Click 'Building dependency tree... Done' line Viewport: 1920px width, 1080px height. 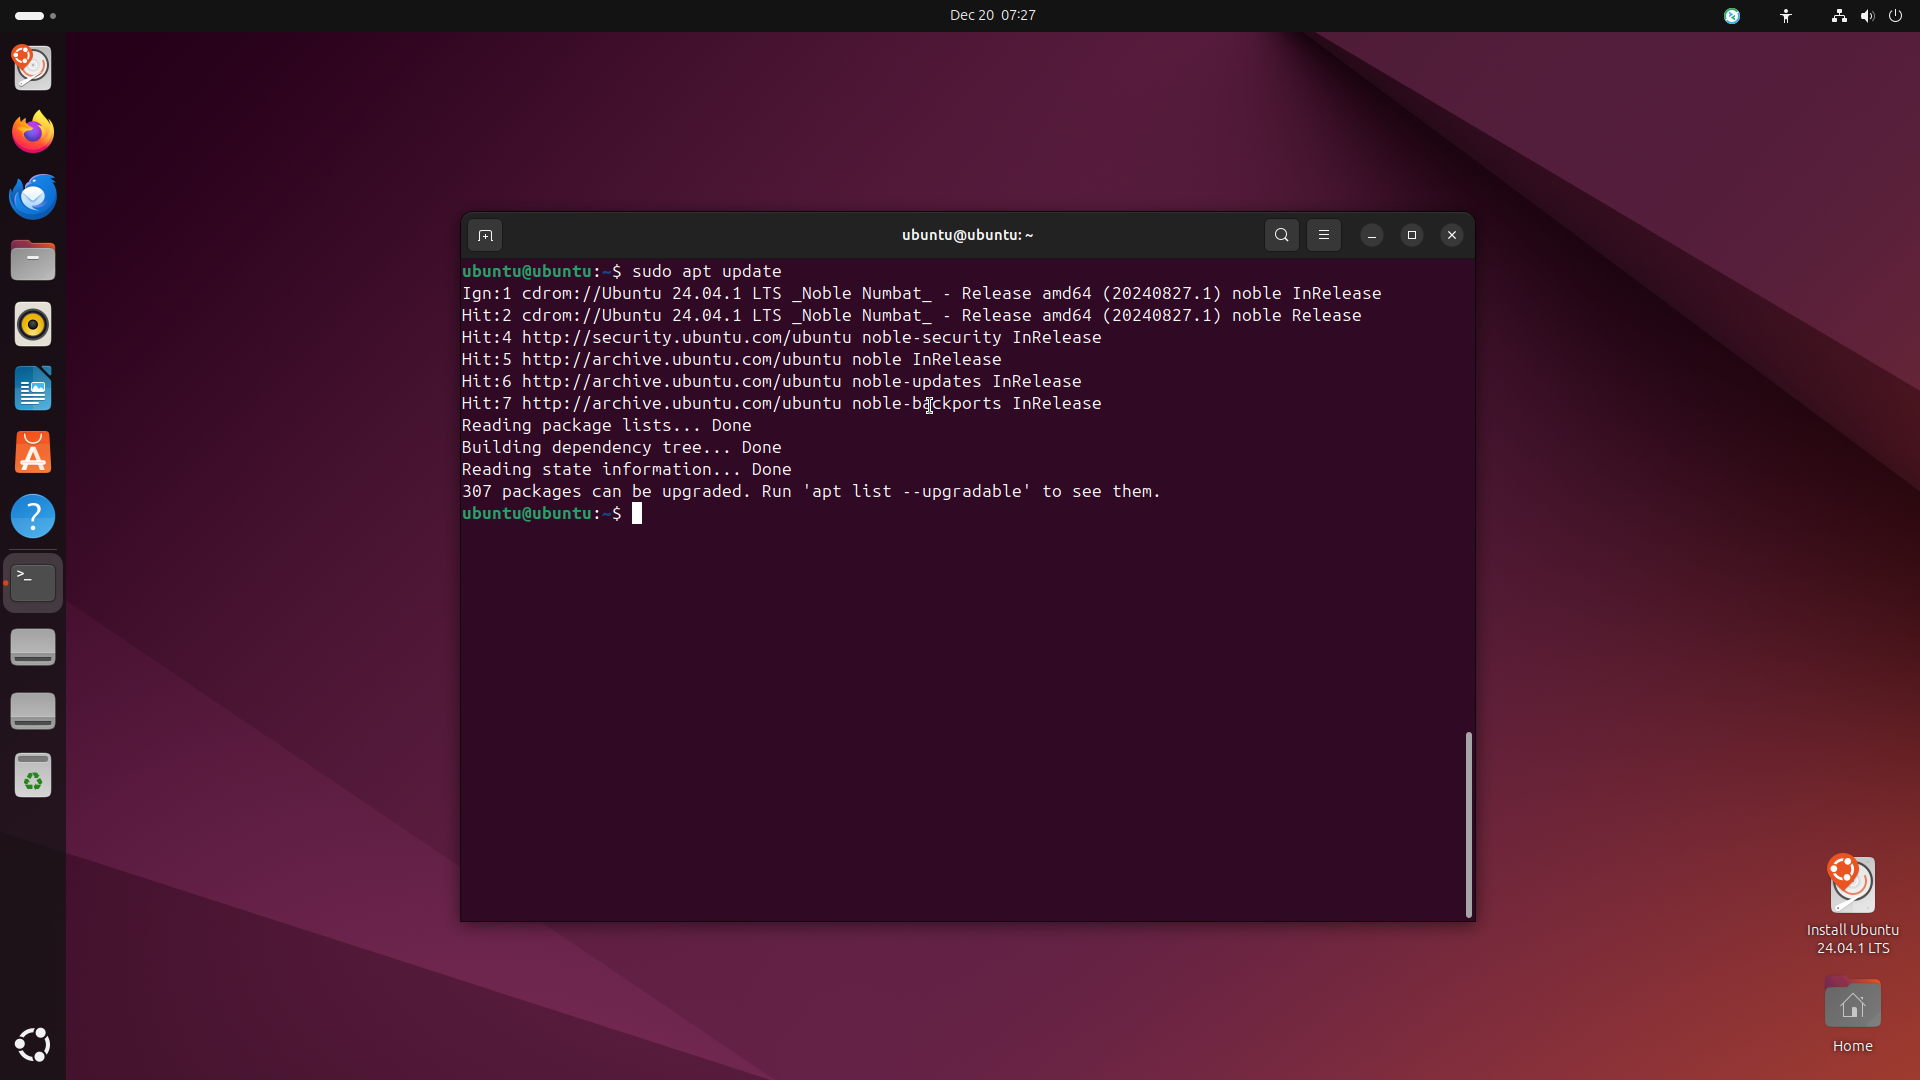(x=621, y=447)
